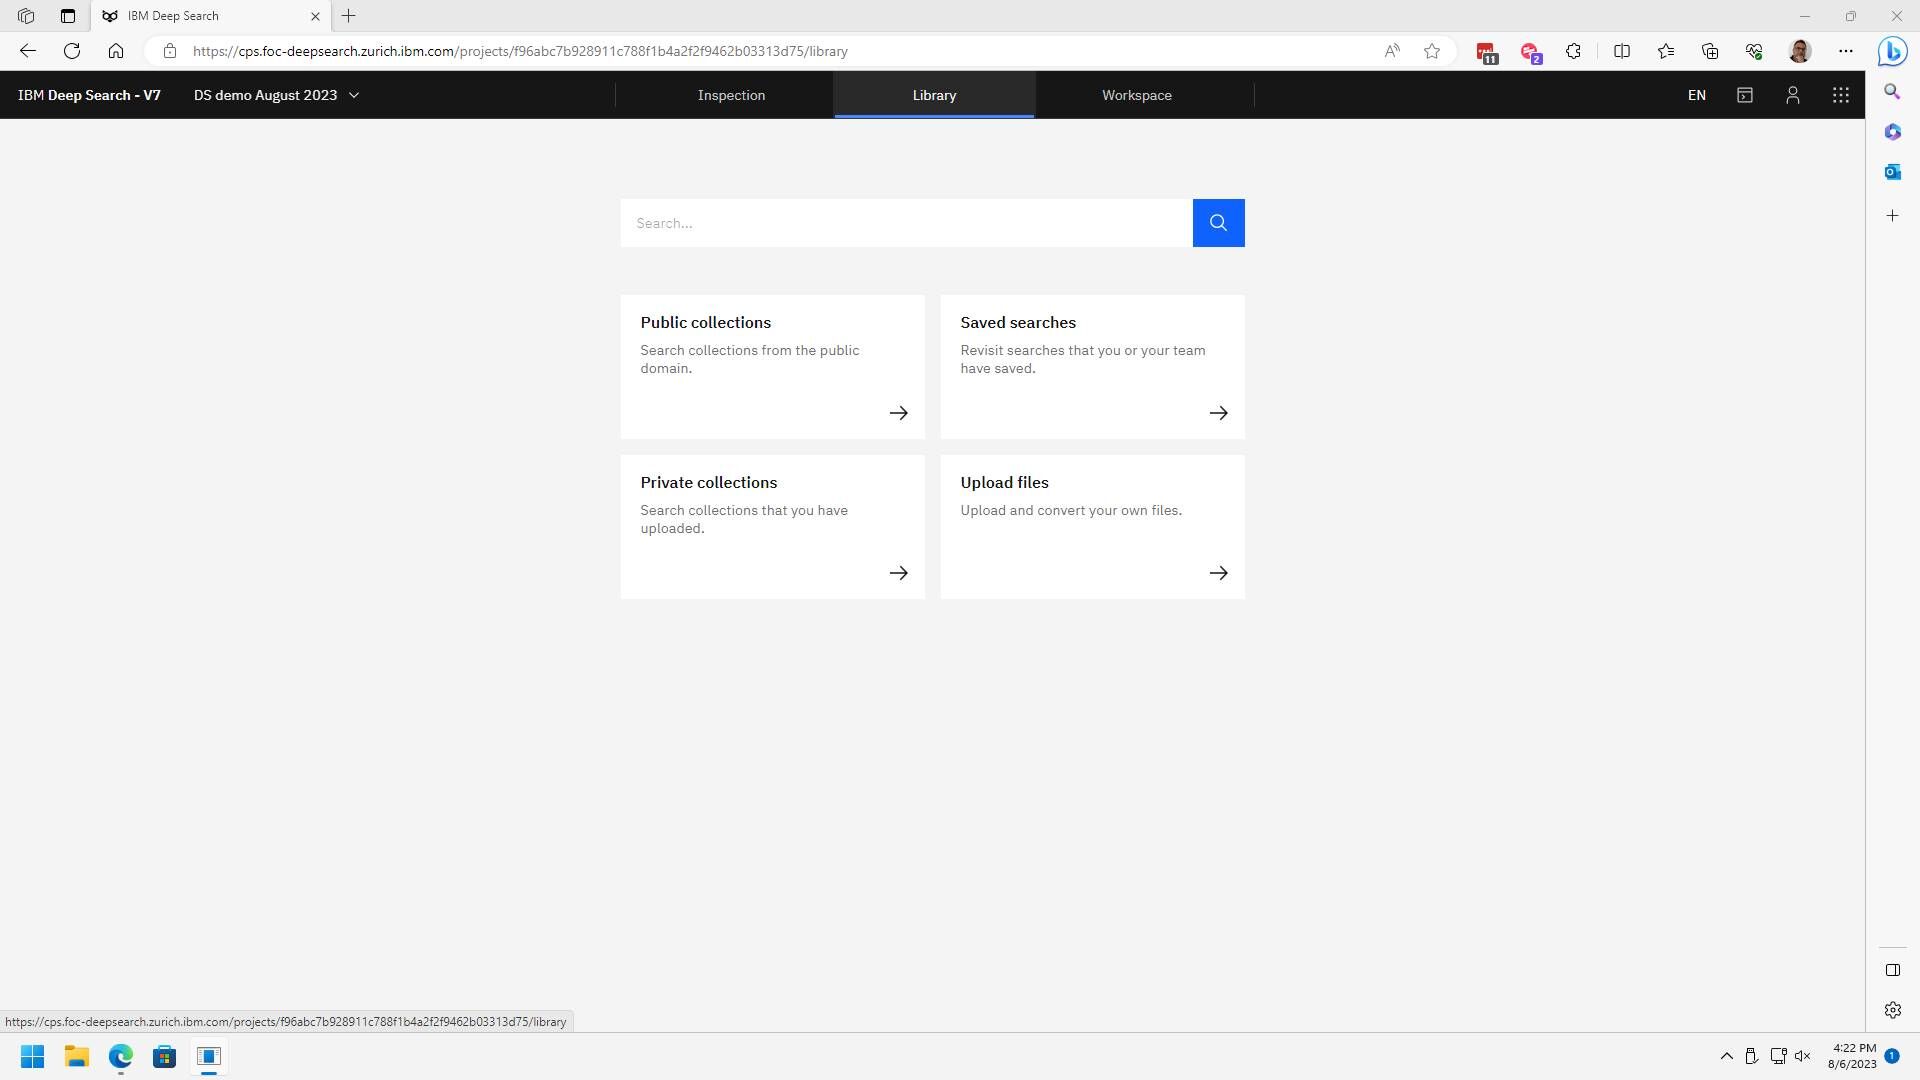Open the battery tray icon

point(1751,1056)
